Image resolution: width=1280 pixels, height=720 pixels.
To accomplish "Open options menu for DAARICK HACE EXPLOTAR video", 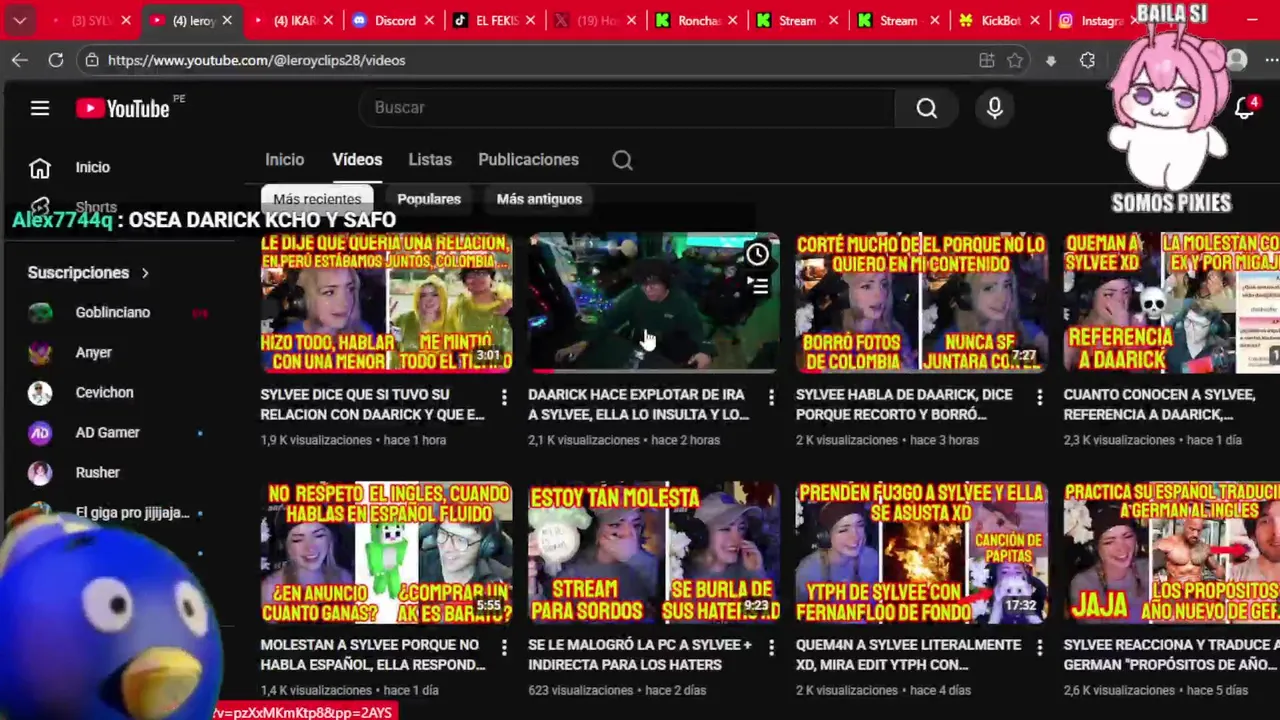I will click(771, 399).
